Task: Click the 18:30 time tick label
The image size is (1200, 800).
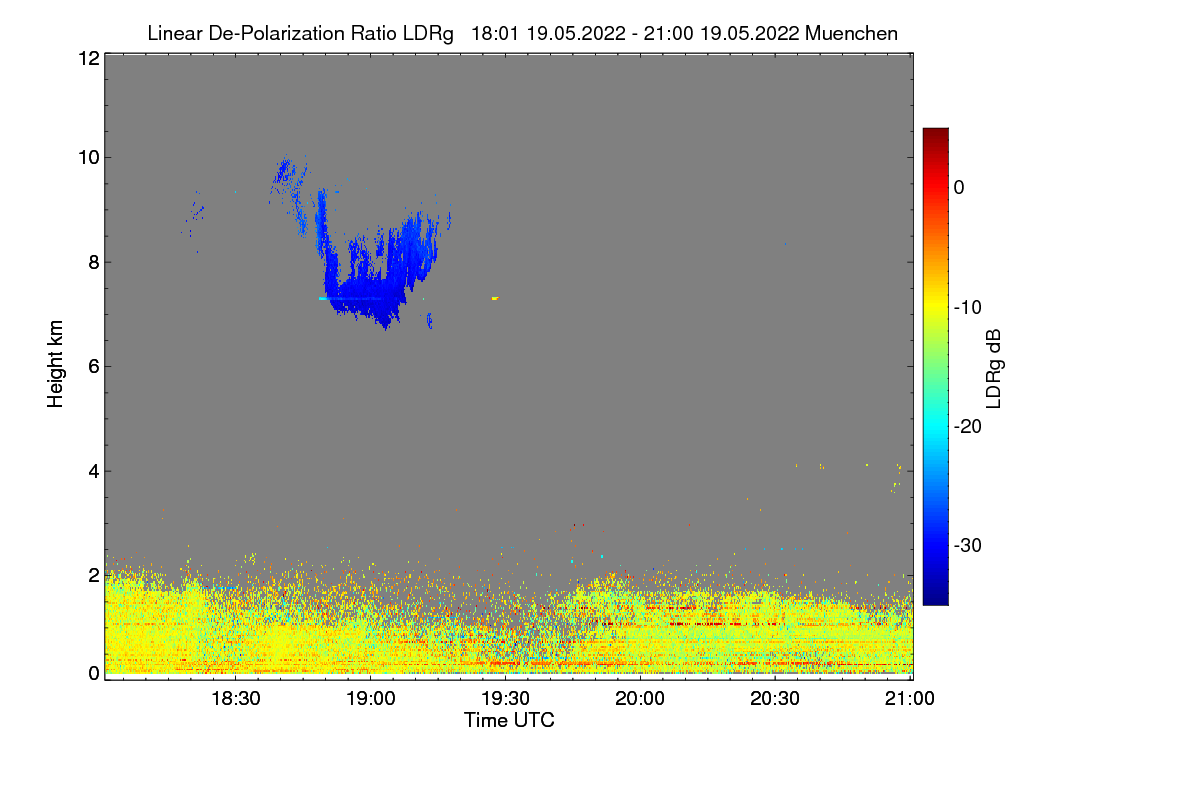Action: coord(236,699)
